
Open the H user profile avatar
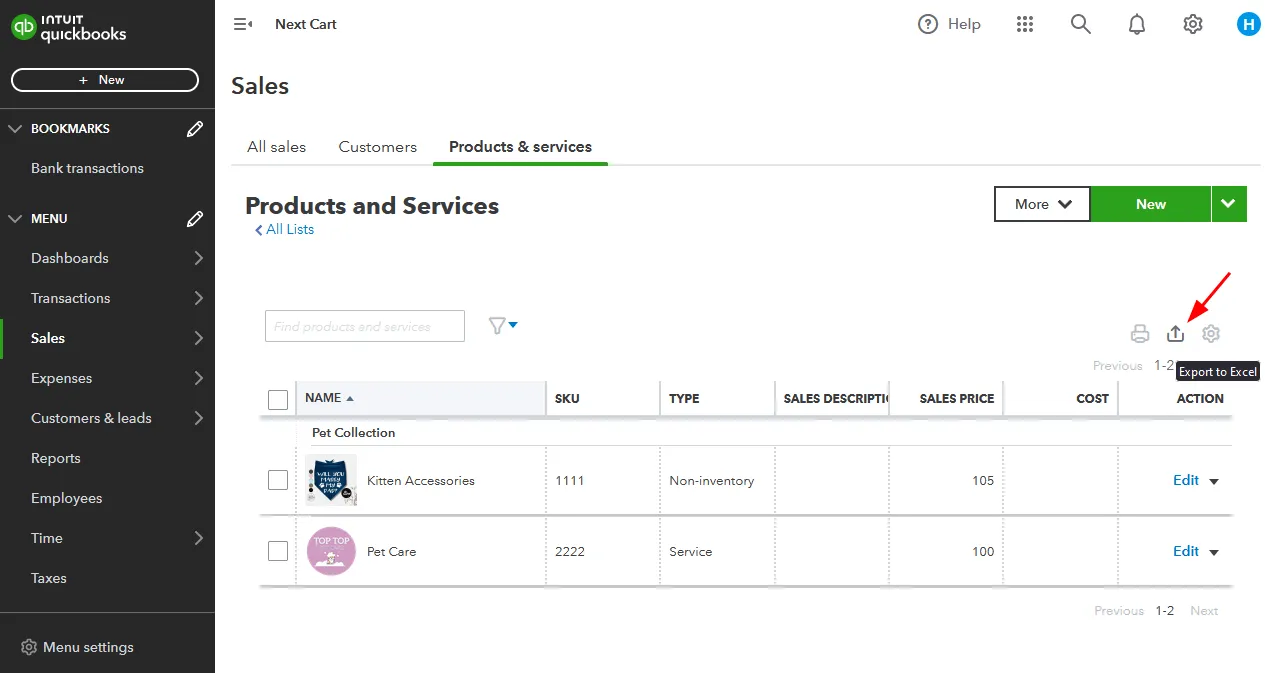(1248, 24)
